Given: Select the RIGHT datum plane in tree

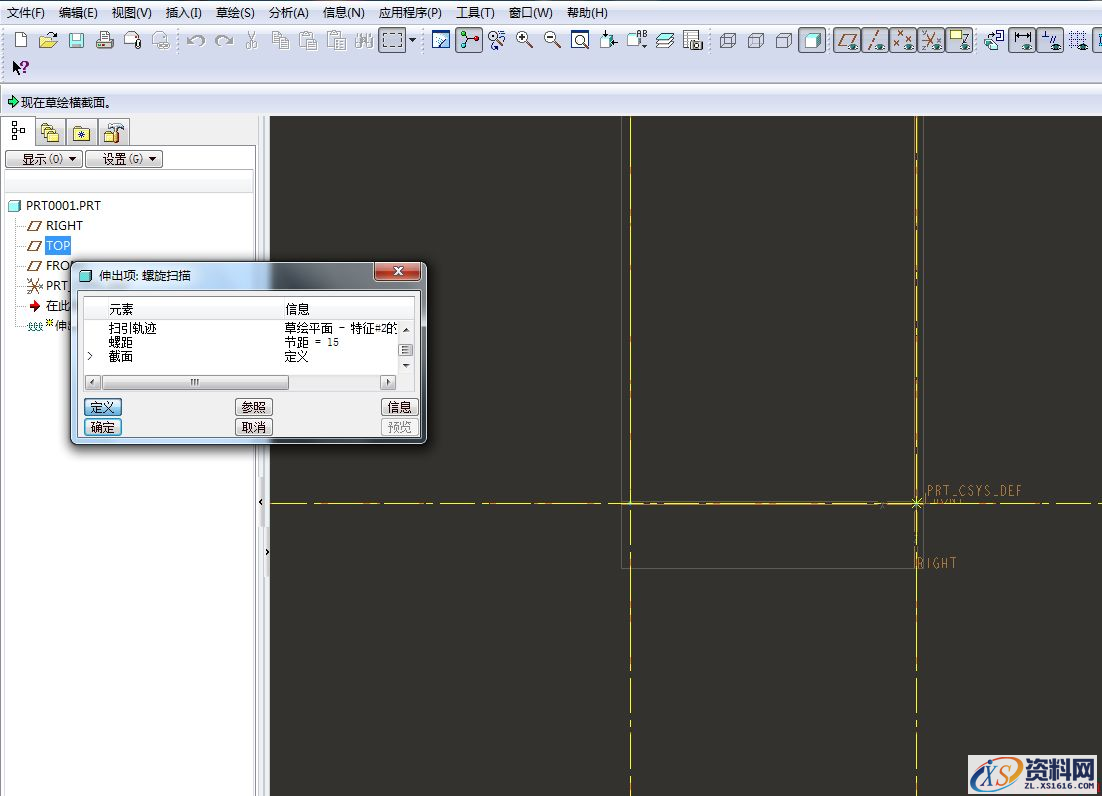Looking at the screenshot, I should 64,226.
